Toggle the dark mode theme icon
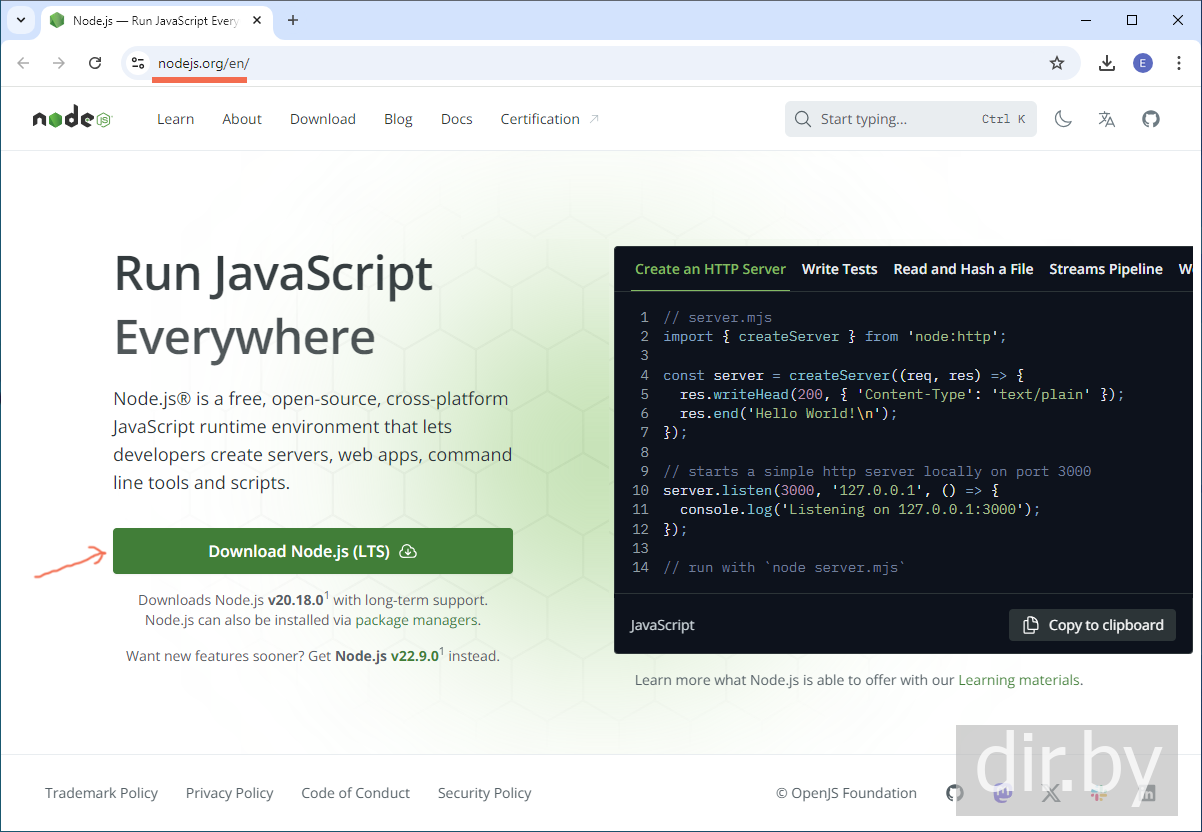This screenshot has width=1202, height=832. pos(1063,119)
